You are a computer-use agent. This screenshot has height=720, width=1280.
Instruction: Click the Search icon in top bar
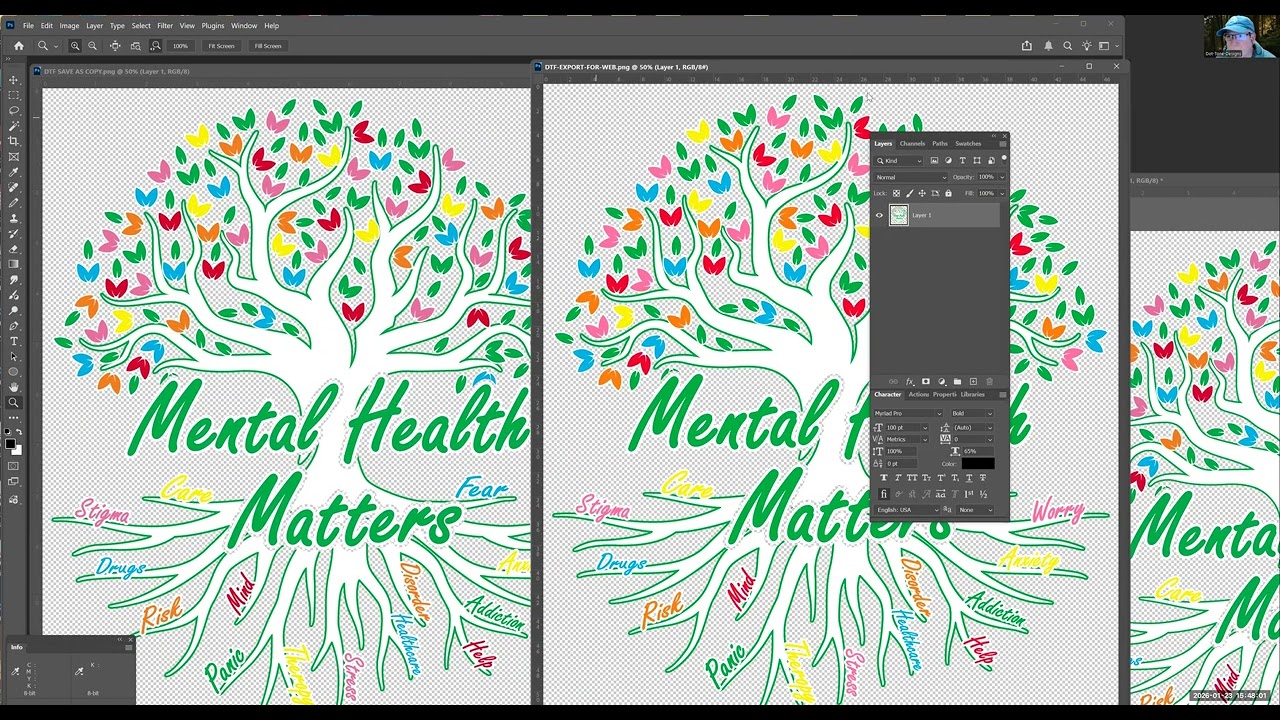pos(1068,46)
